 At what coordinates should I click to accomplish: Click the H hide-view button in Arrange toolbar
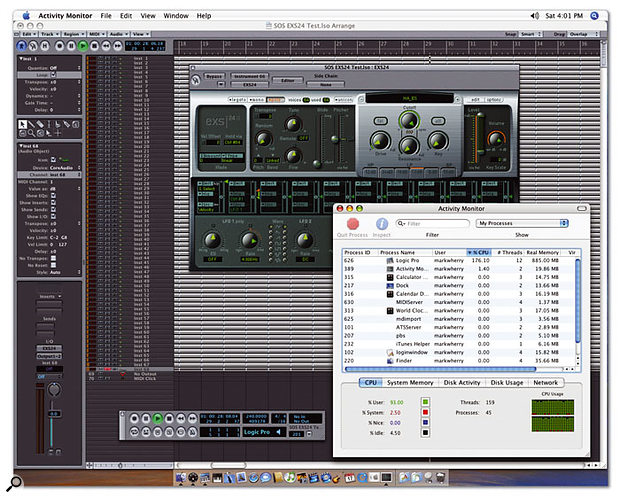click(45, 46)
